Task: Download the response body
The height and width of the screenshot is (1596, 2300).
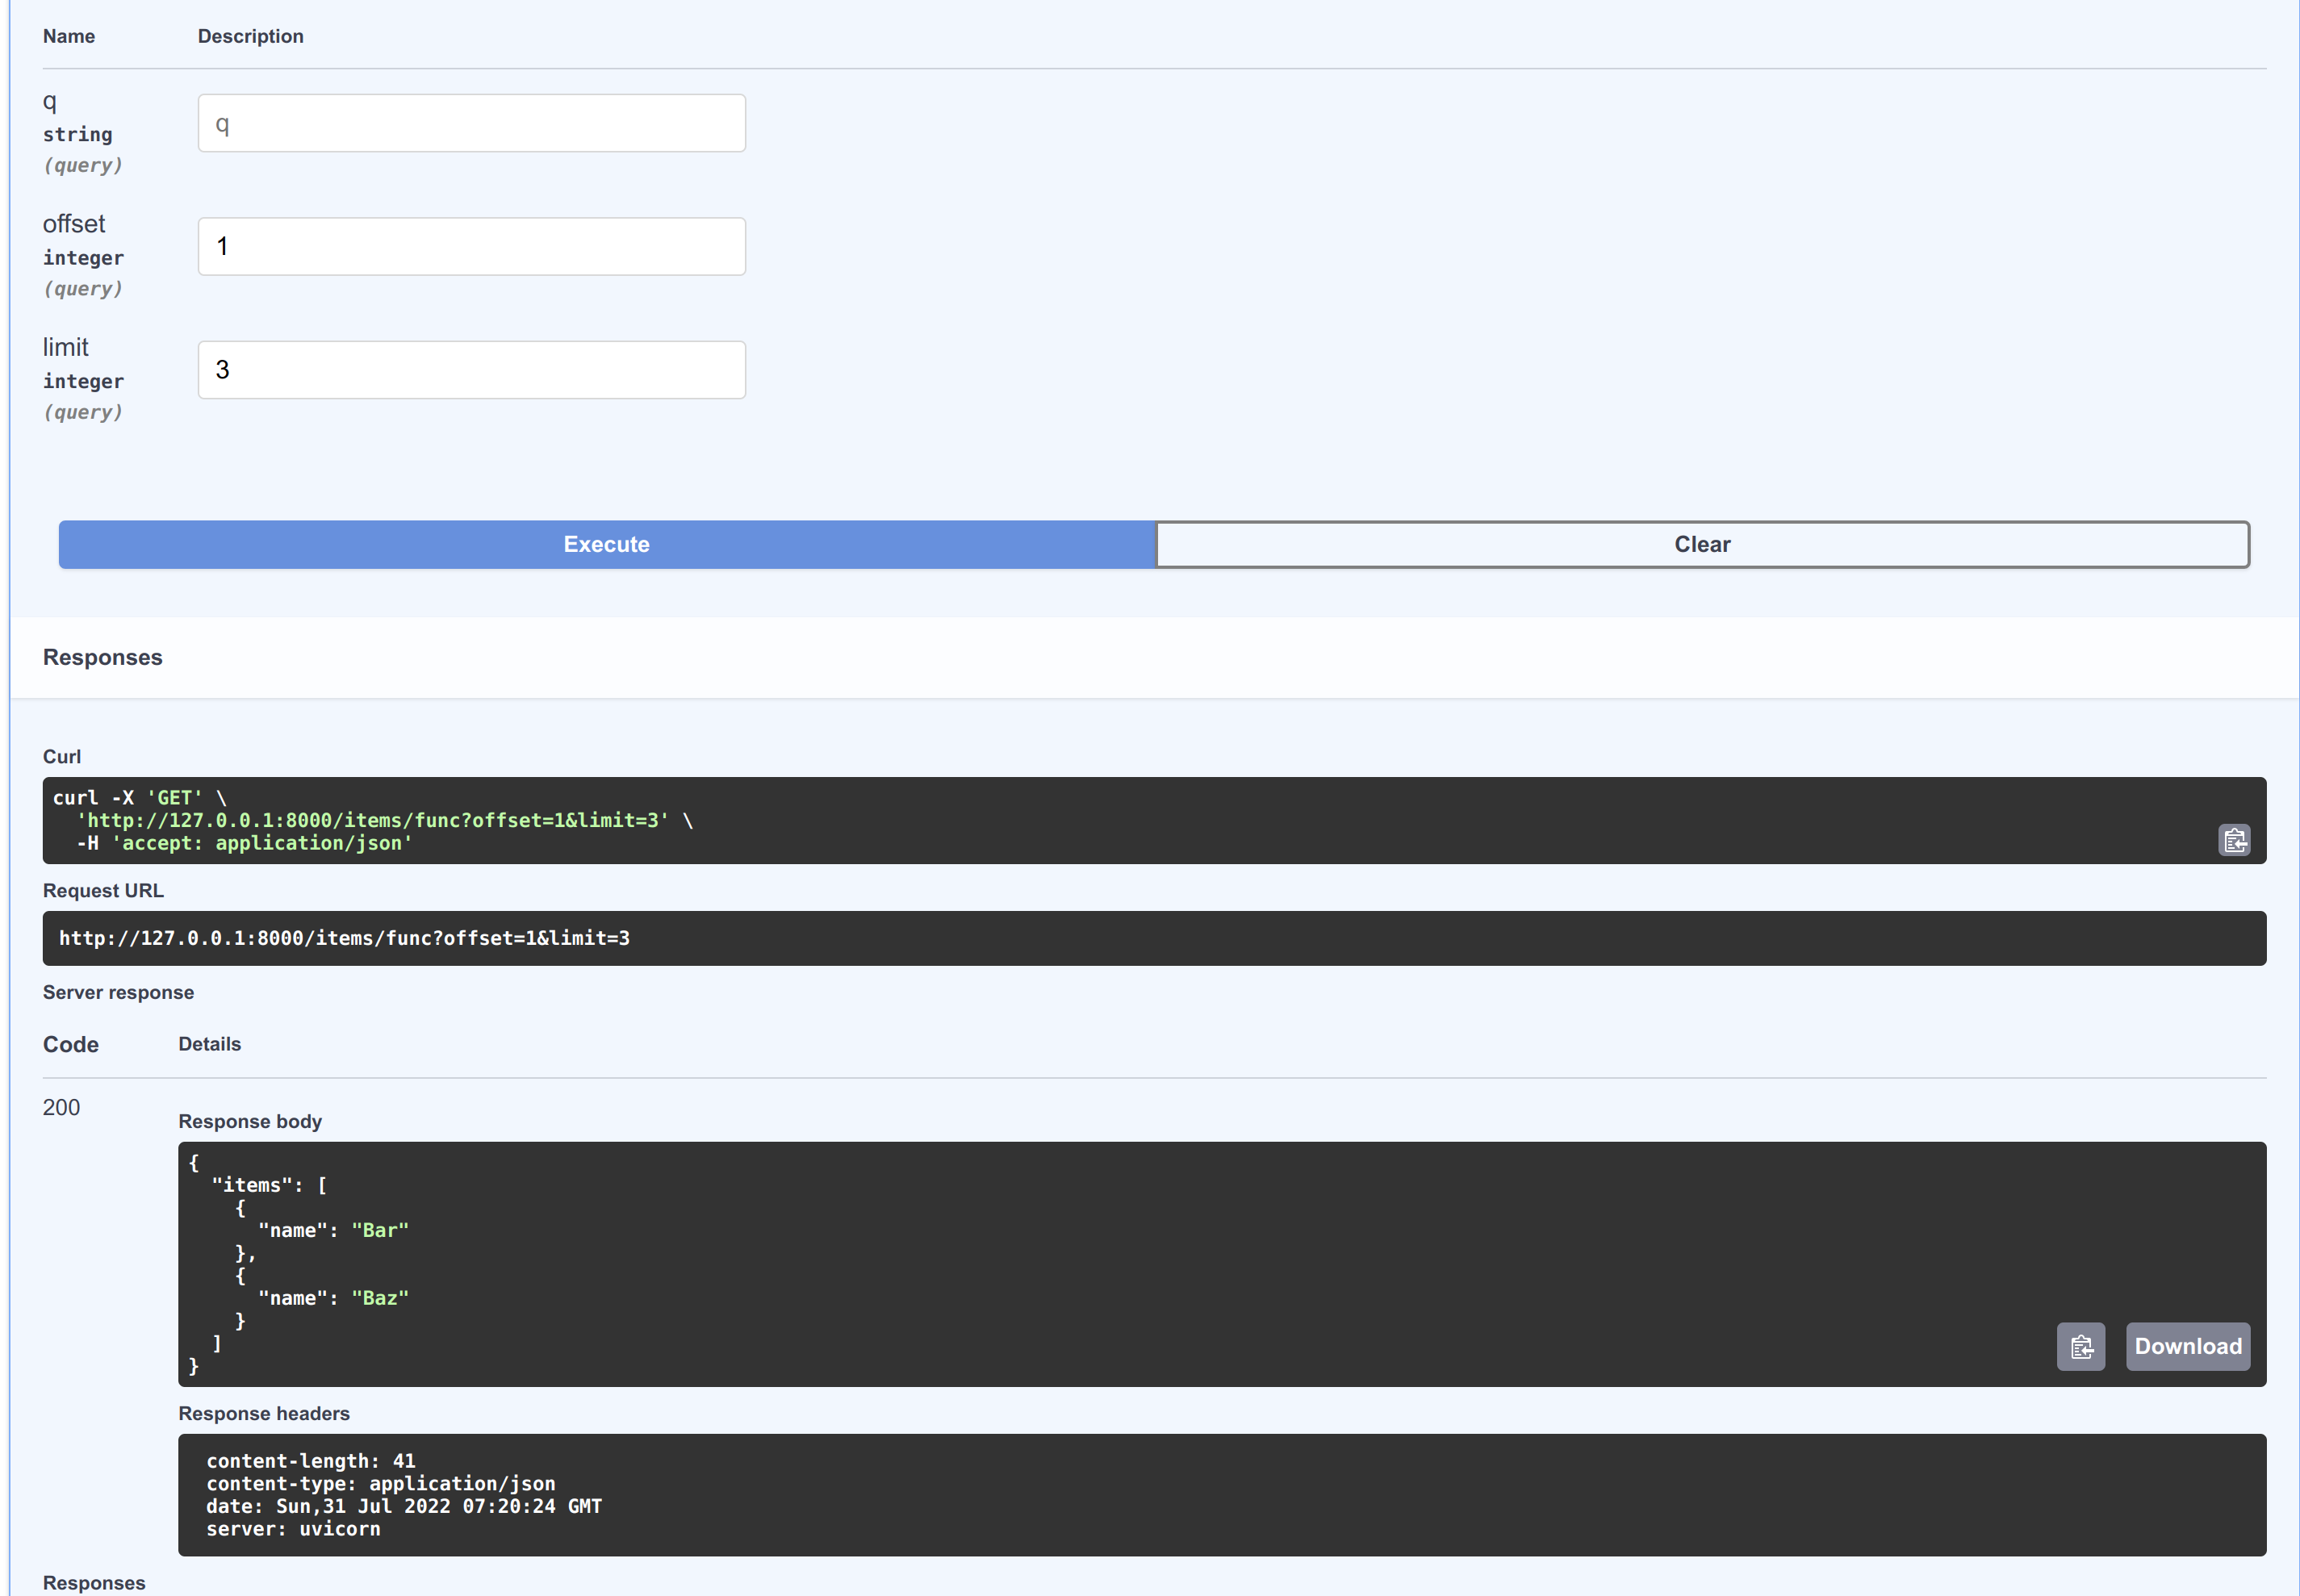Action: [x=2187, y=1346]
